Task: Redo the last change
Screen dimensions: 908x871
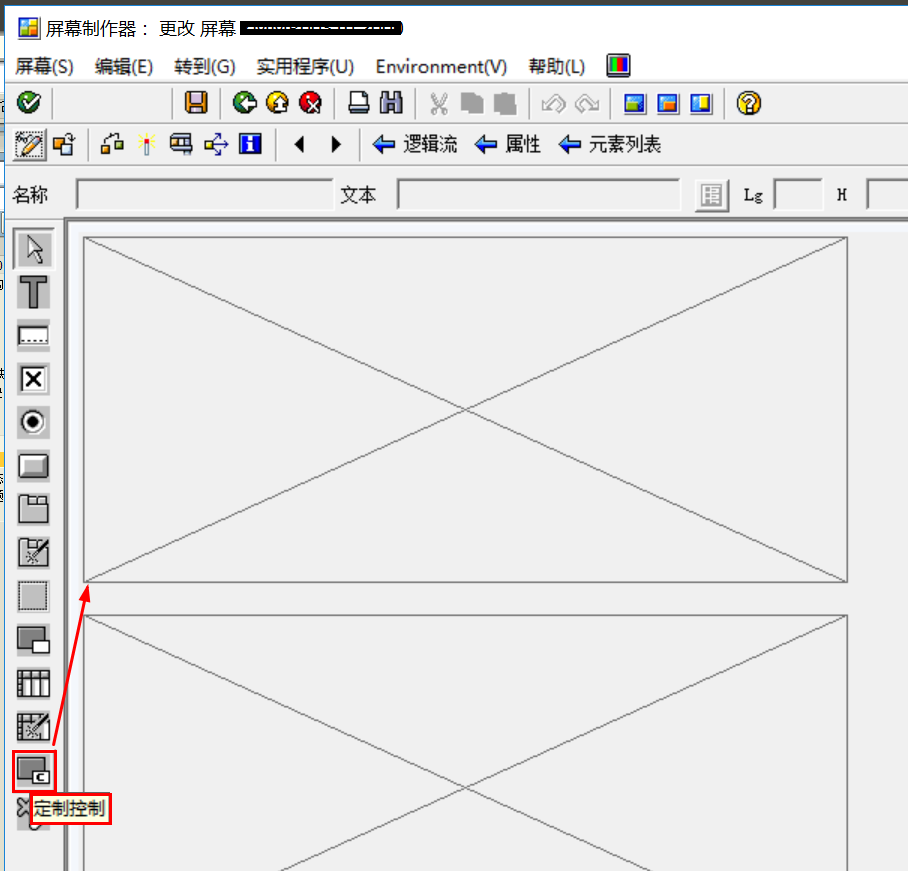Action: pyautogui.click(x=587, y=104)
